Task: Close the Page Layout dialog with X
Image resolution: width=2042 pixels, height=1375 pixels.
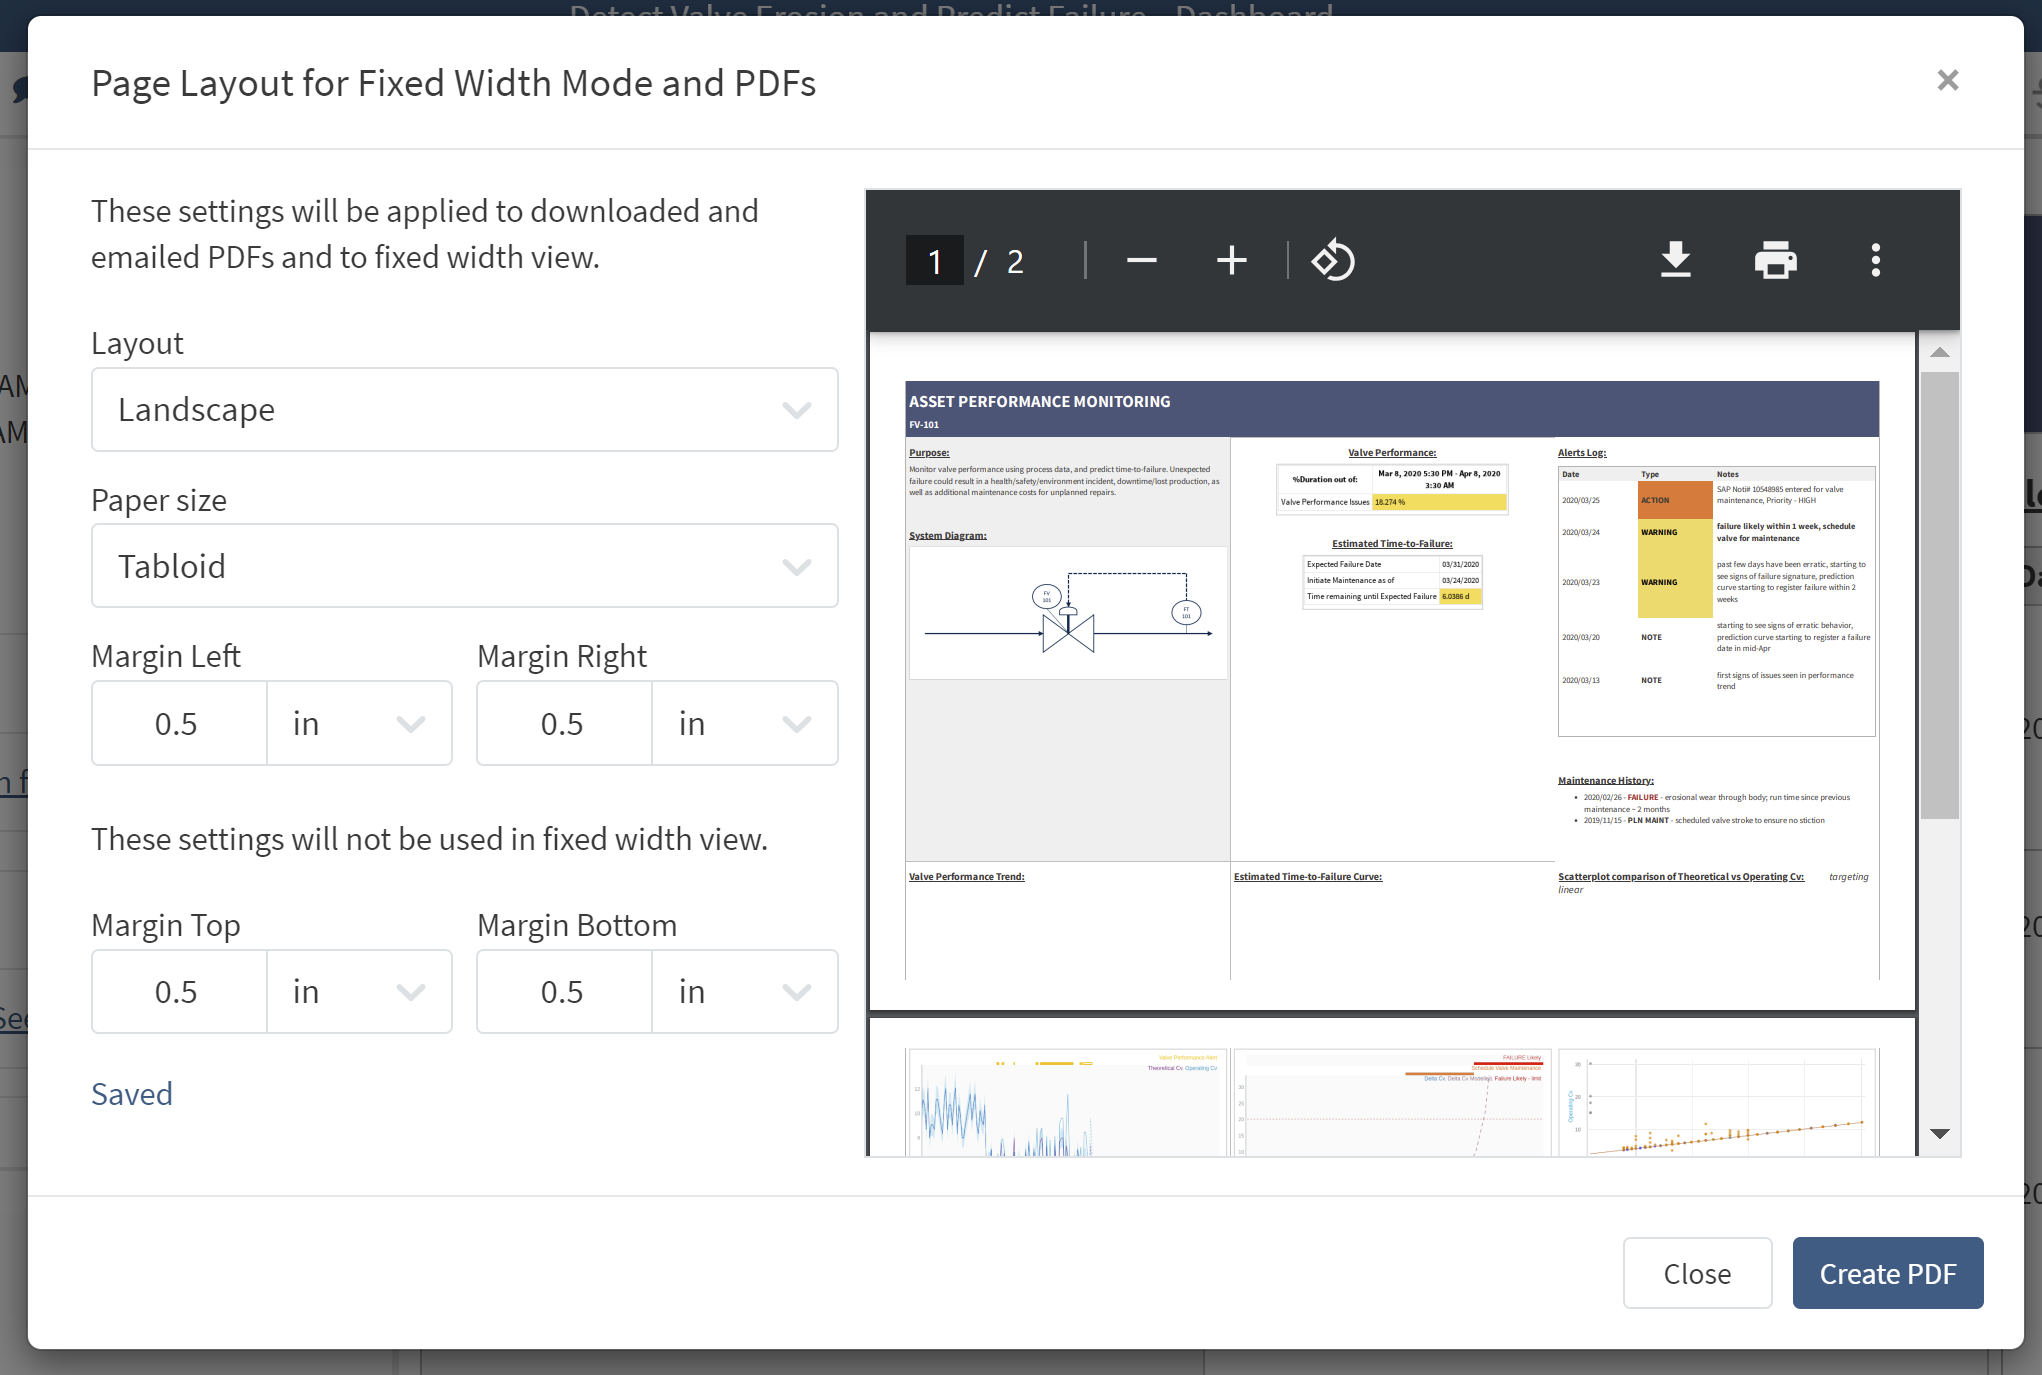Action: tap(1947, 81)
